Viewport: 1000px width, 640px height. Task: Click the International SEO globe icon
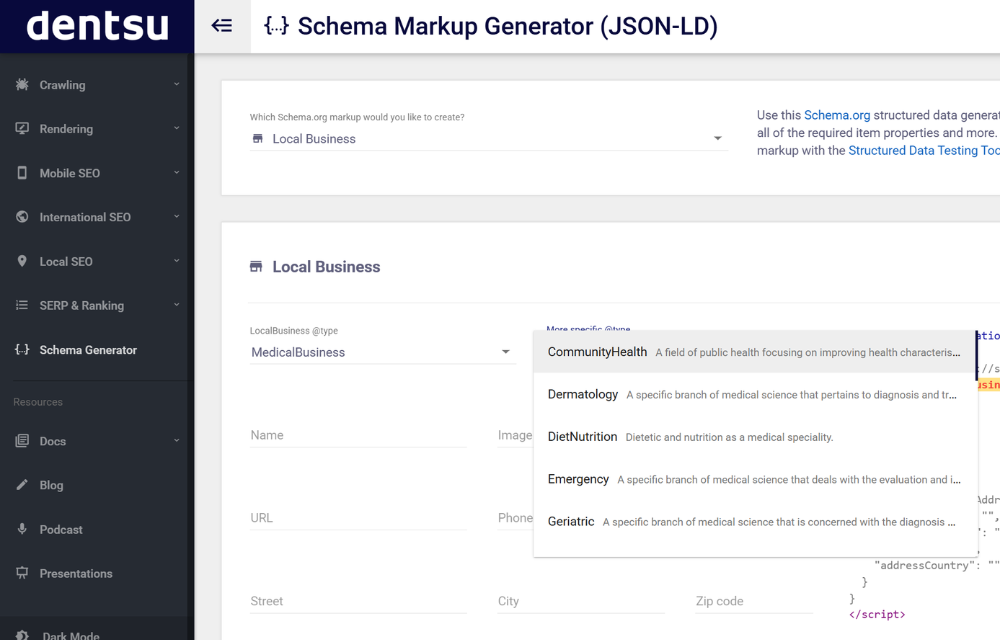21,217
